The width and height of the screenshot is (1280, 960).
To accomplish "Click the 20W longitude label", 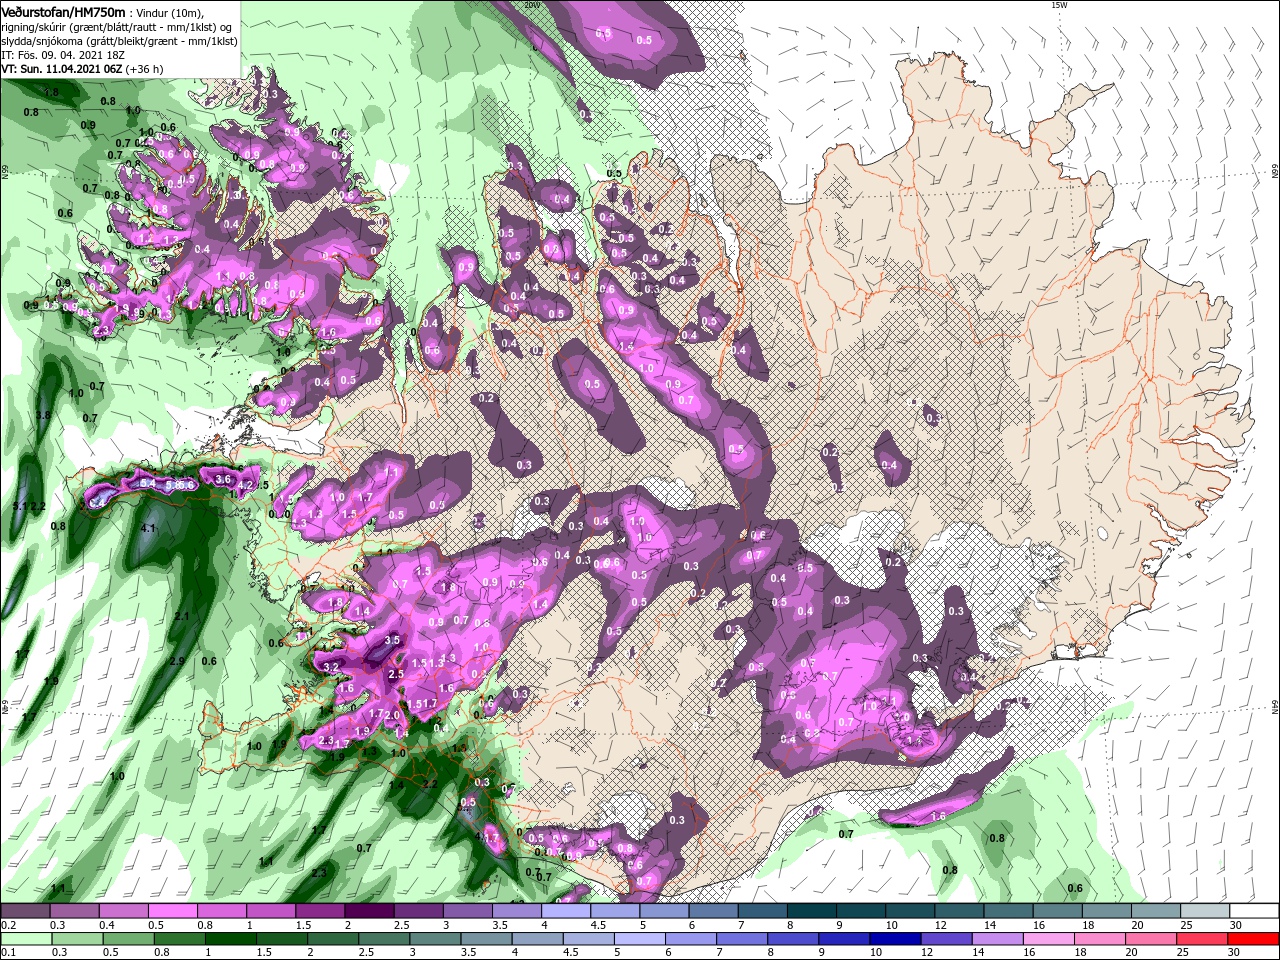I will 533,5.
